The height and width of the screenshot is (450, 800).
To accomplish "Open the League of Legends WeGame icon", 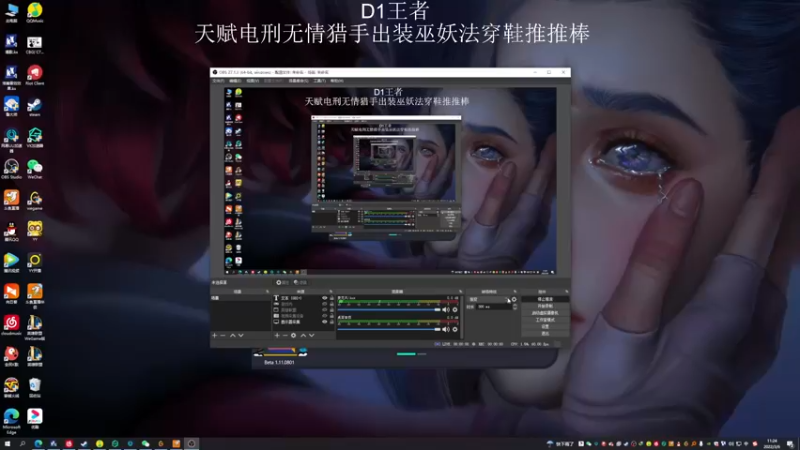I will (35, 327).
